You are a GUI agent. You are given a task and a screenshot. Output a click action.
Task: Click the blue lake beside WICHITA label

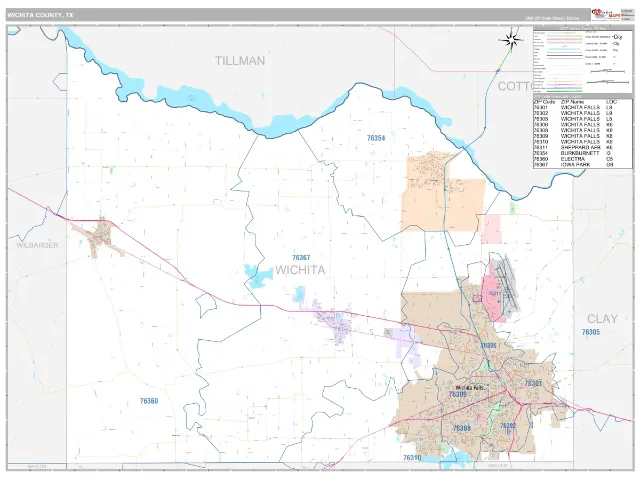coord(257,276)
